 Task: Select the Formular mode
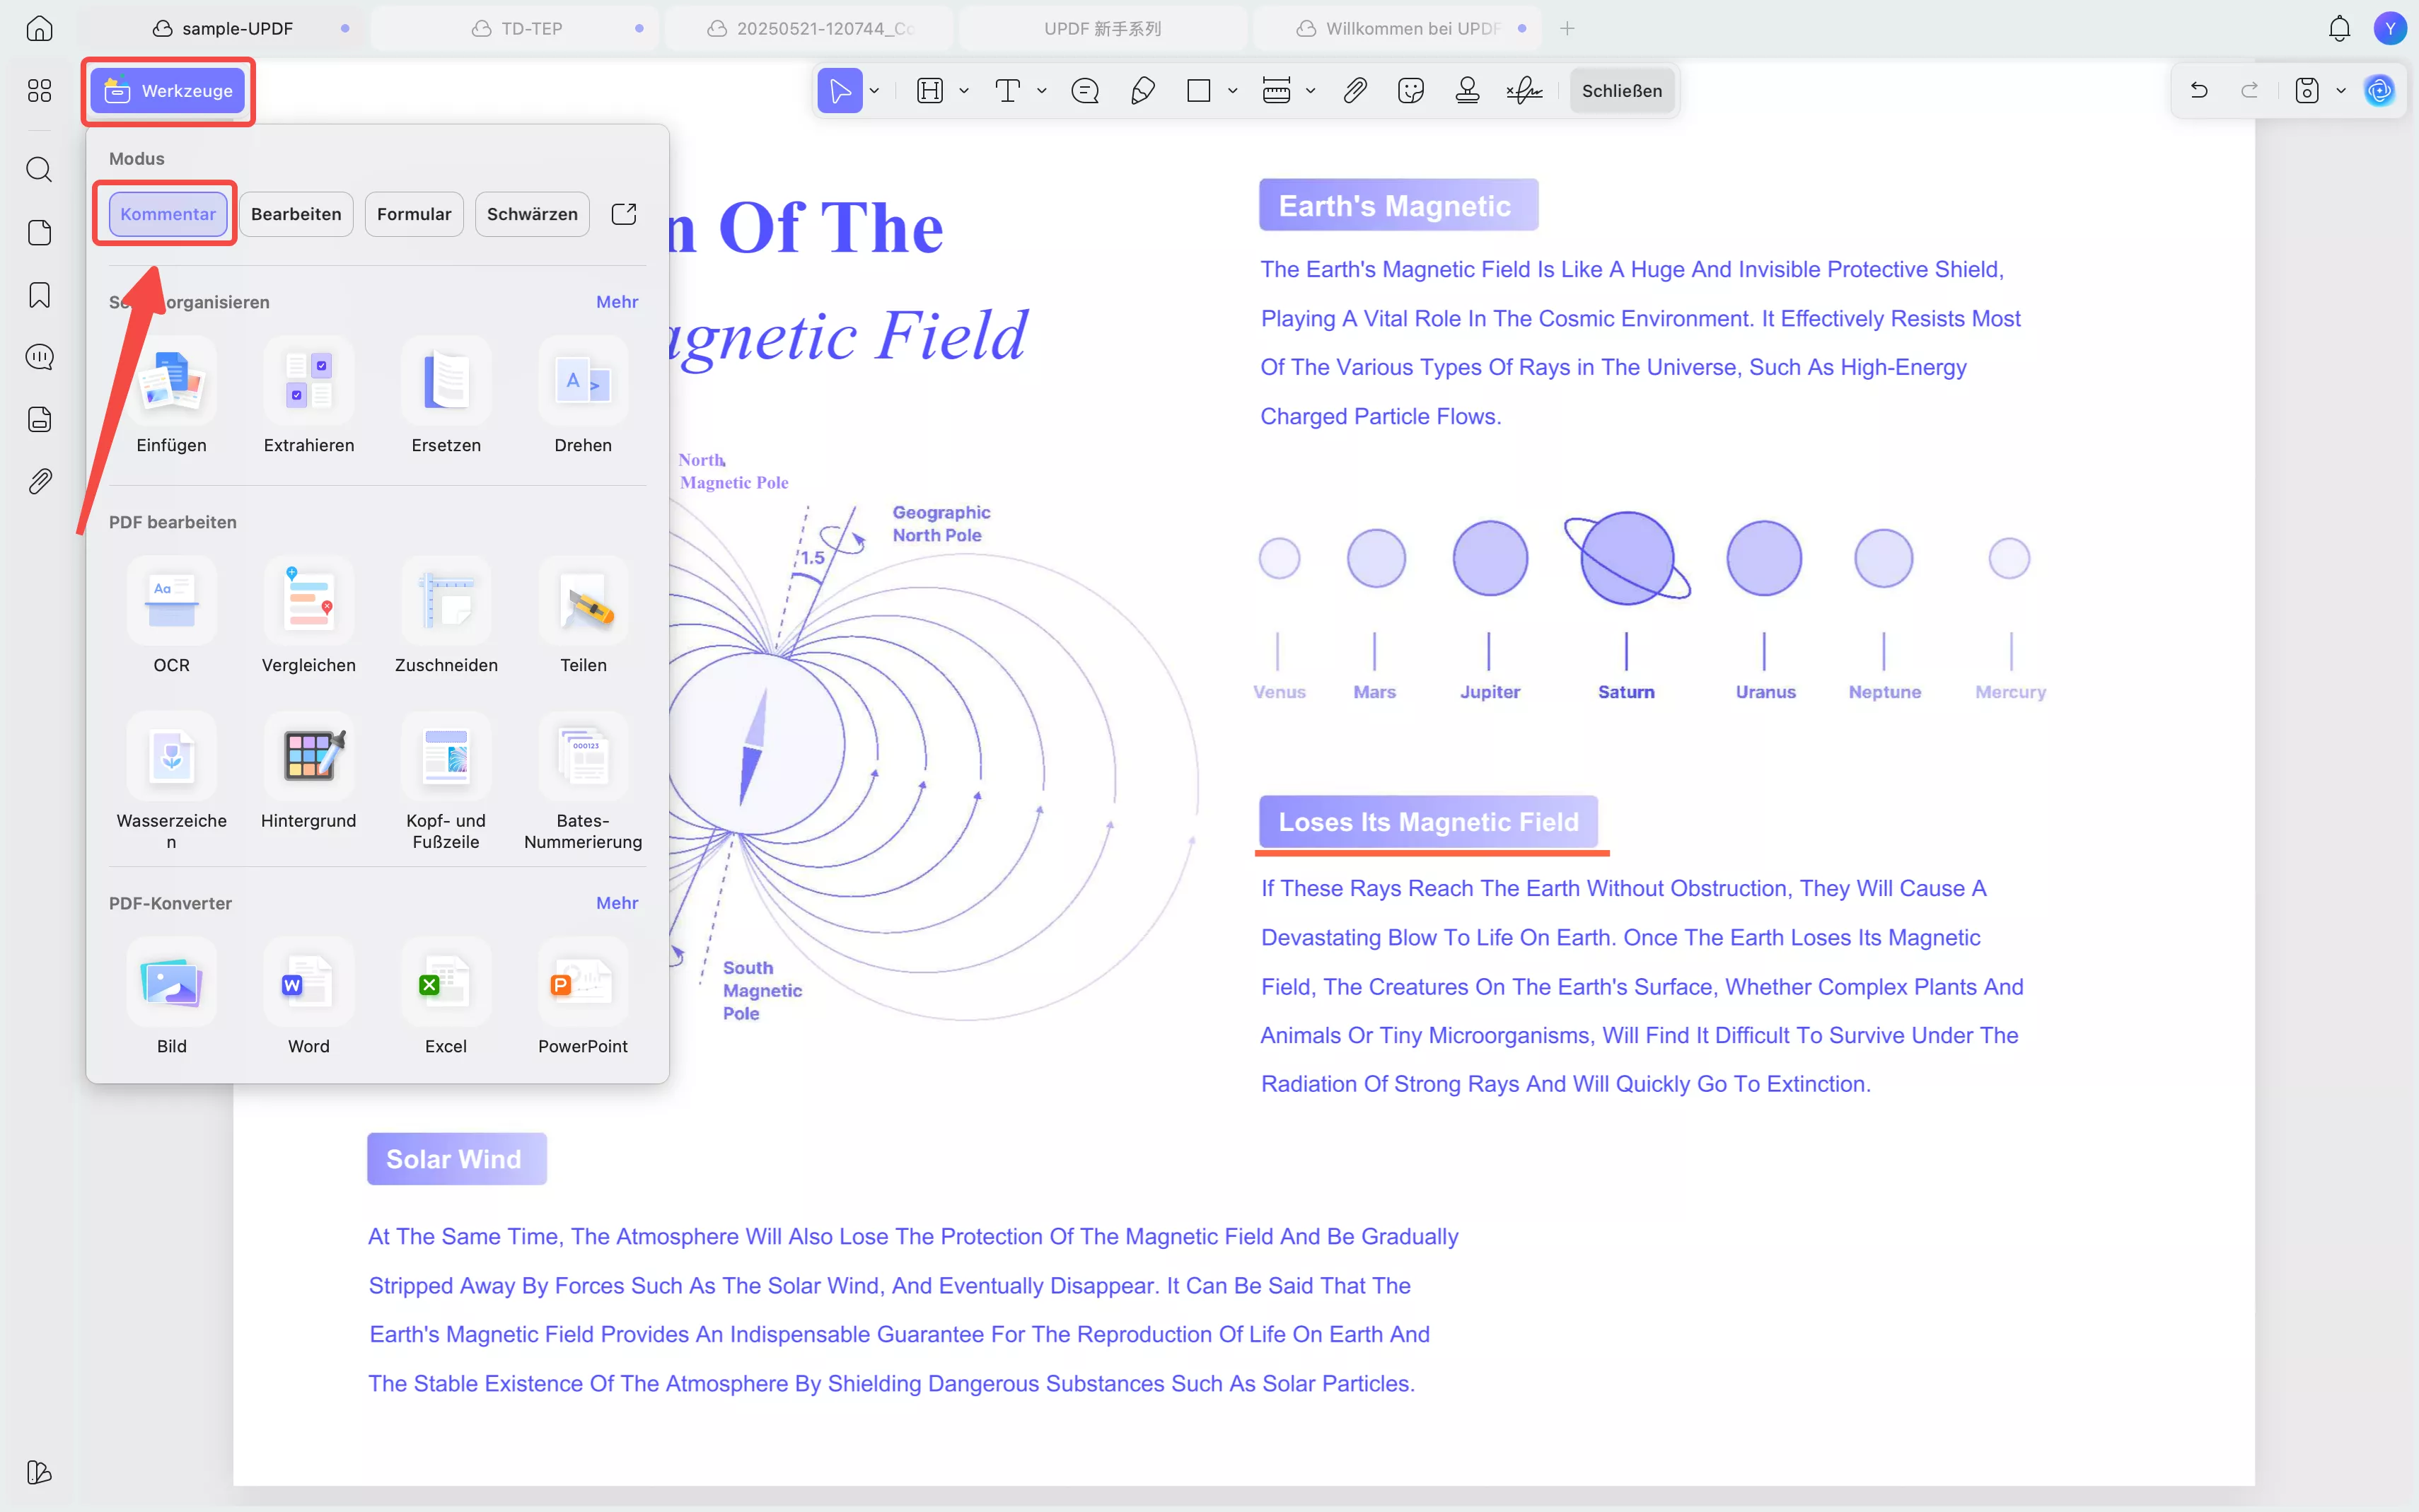414,214
